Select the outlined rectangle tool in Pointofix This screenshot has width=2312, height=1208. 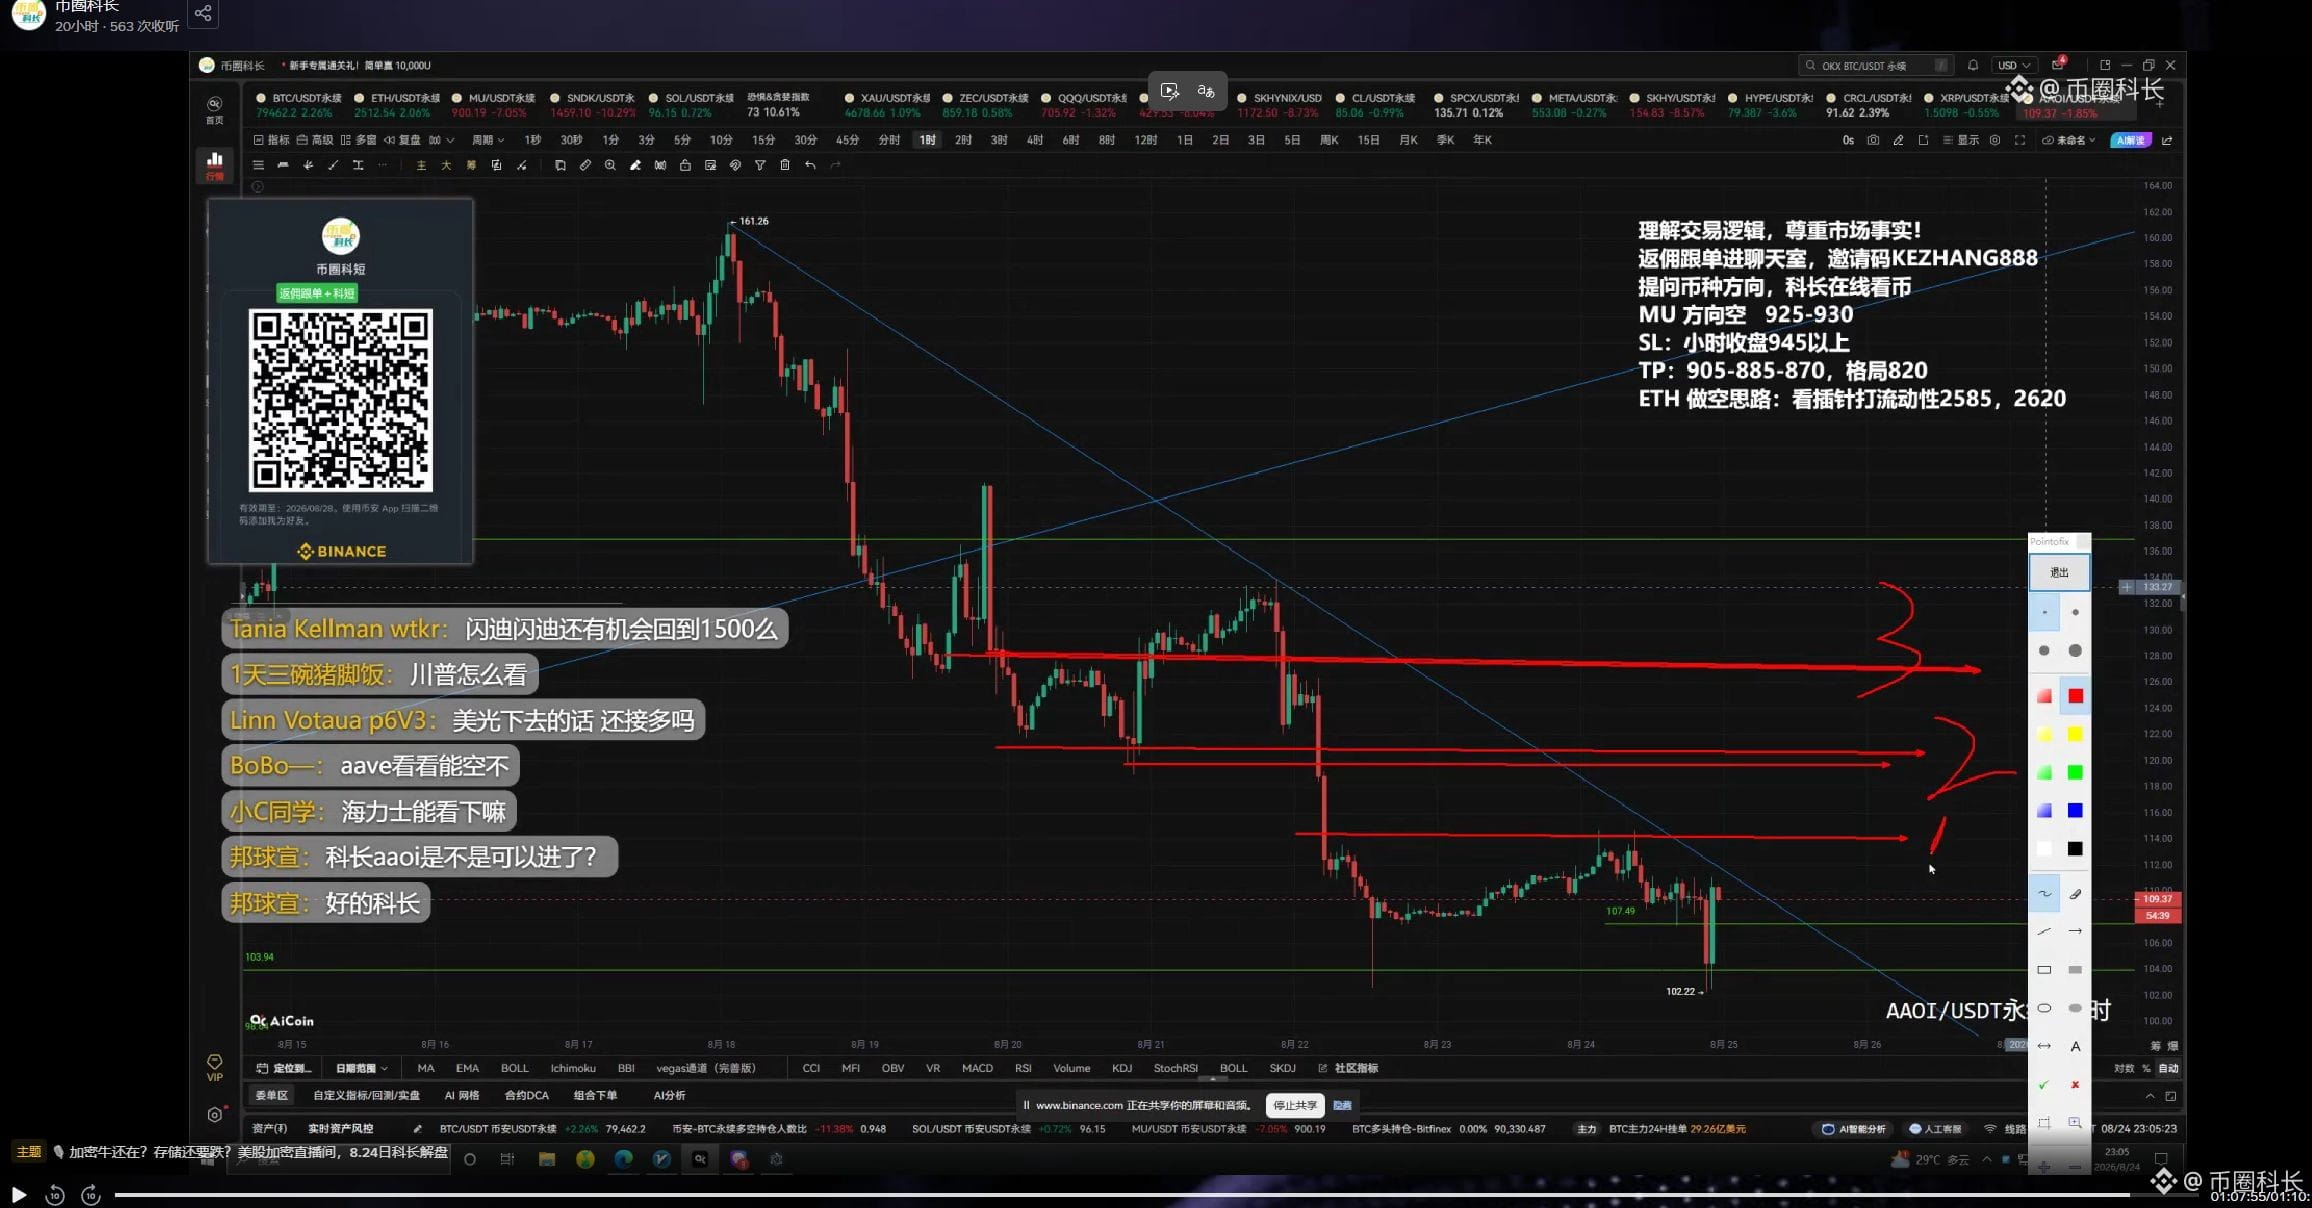[x=2044, y=970]
